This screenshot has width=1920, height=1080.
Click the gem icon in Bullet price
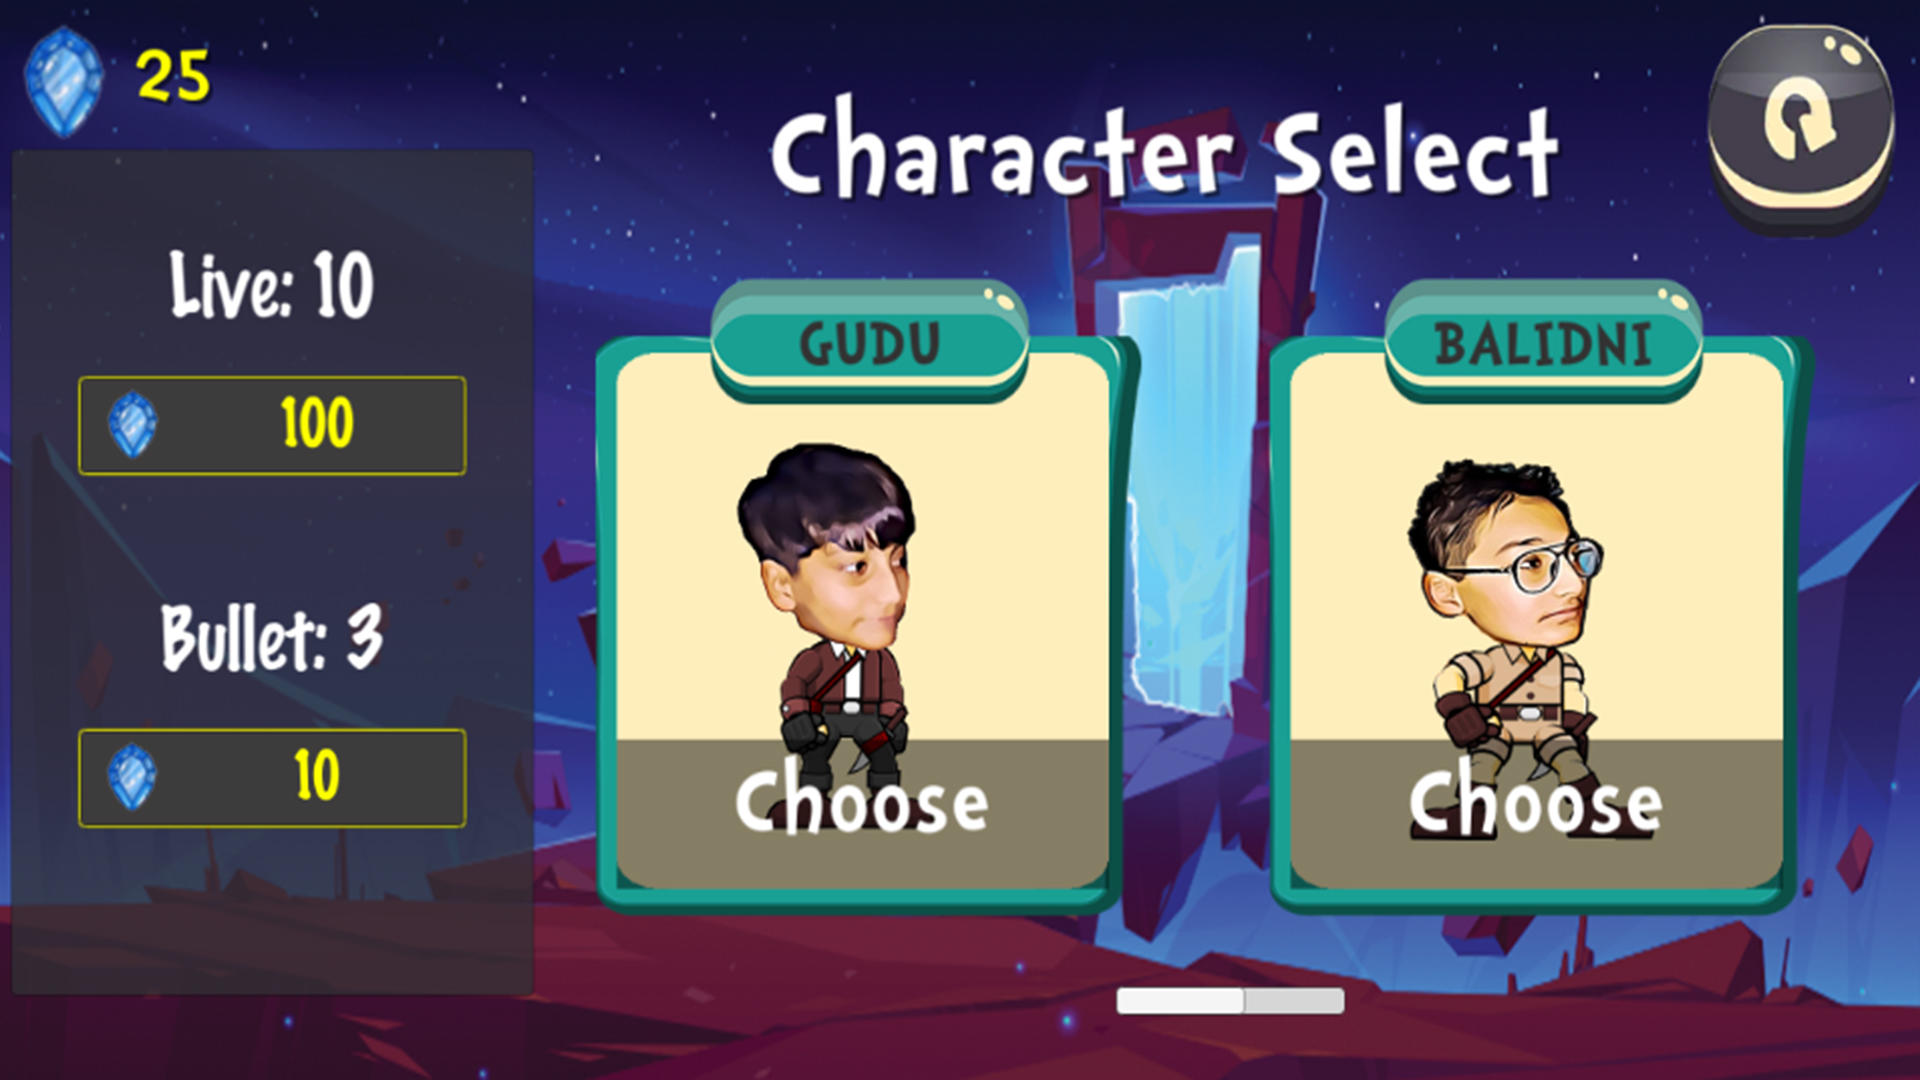click(x=132, y=777)
